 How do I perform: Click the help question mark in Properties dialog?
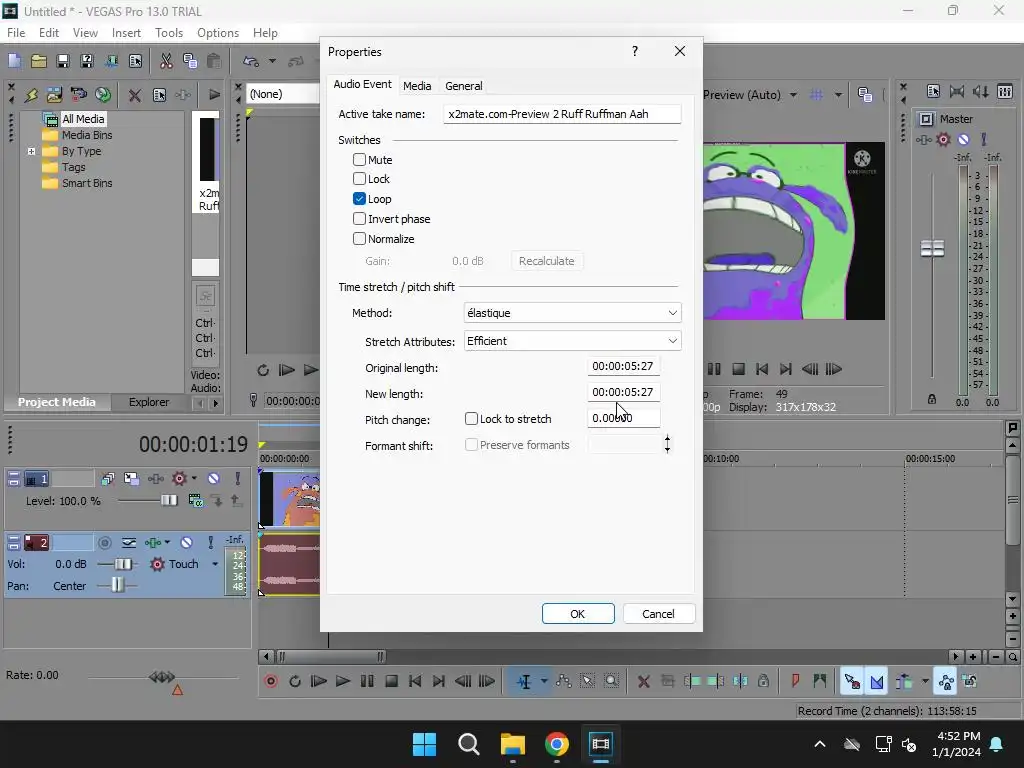635,52
